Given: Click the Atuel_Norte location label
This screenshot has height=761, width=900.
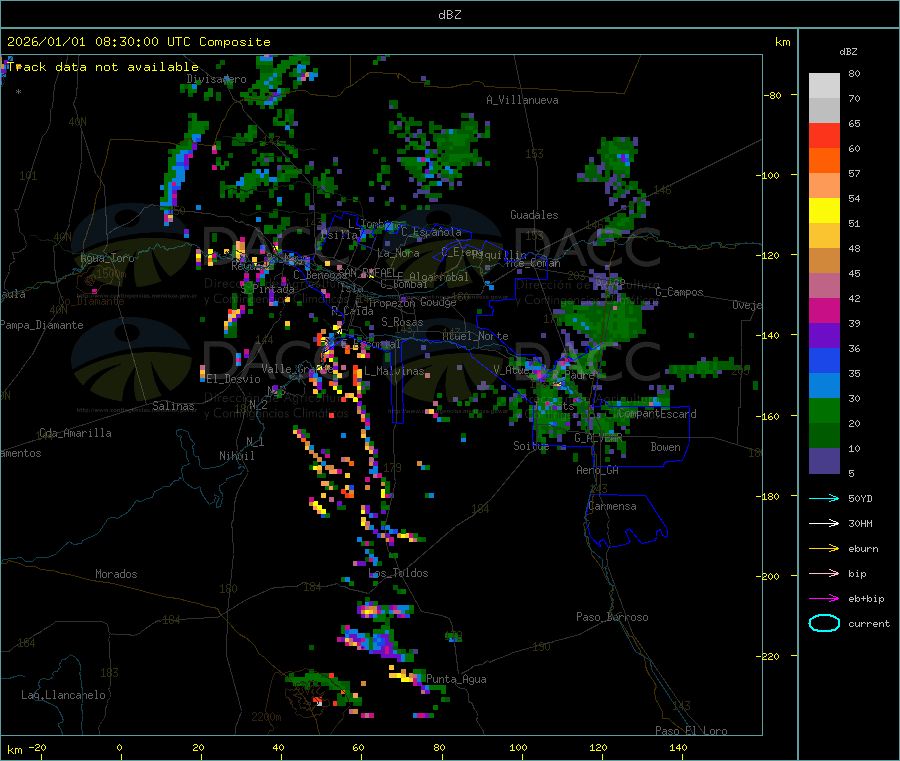Looking at the screenshot, I should click(x=475, y=336).
